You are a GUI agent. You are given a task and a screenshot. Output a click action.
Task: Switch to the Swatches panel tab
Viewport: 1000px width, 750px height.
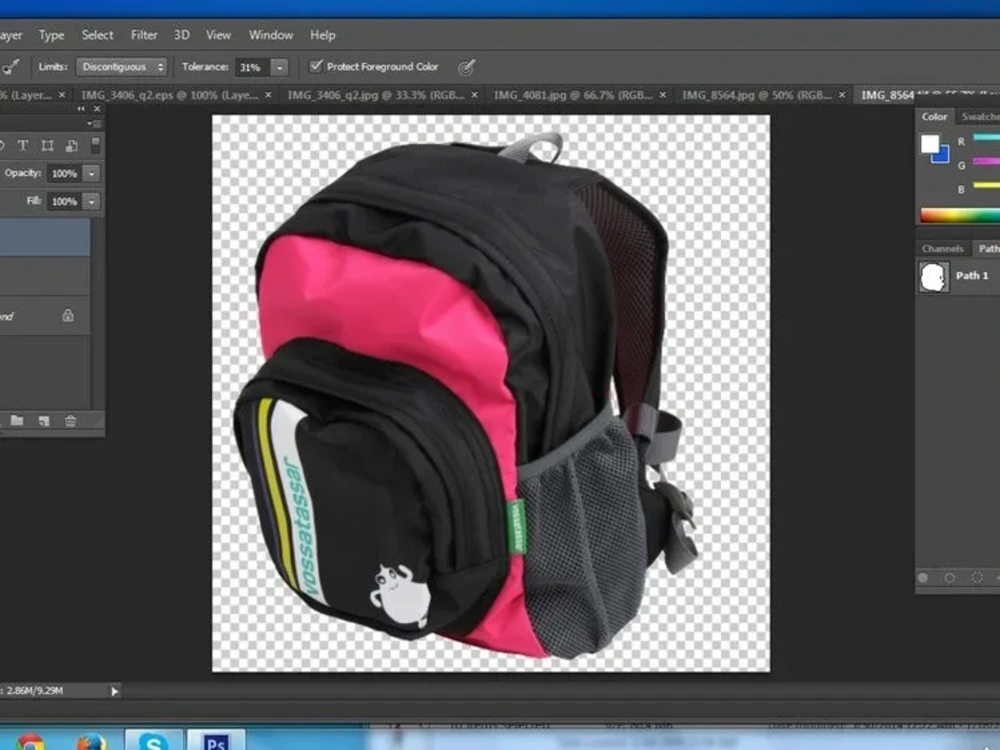click(x=980, y=116)
